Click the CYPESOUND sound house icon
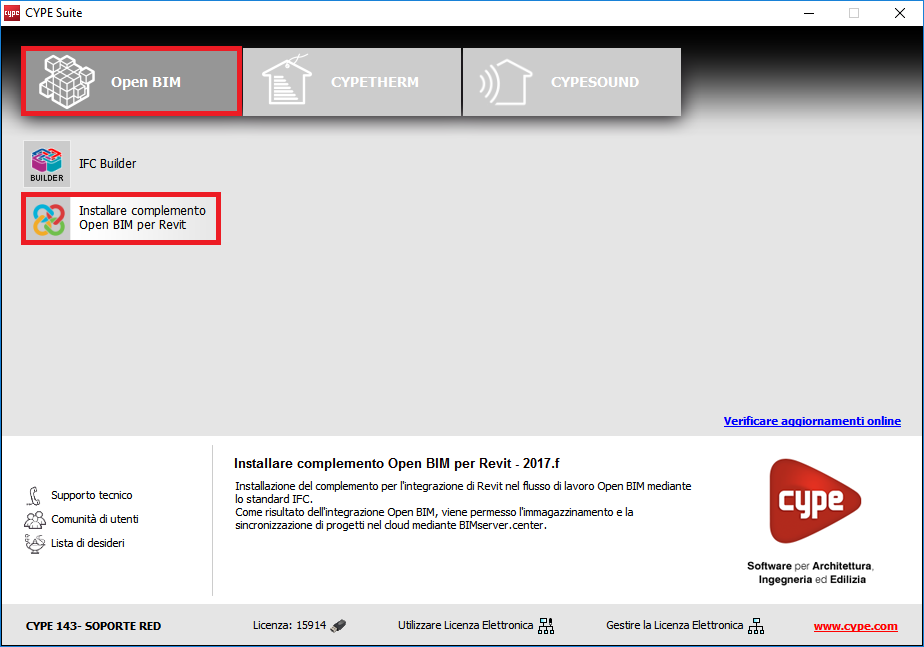Viewport: 924px width, 647px height. point(506,82)
